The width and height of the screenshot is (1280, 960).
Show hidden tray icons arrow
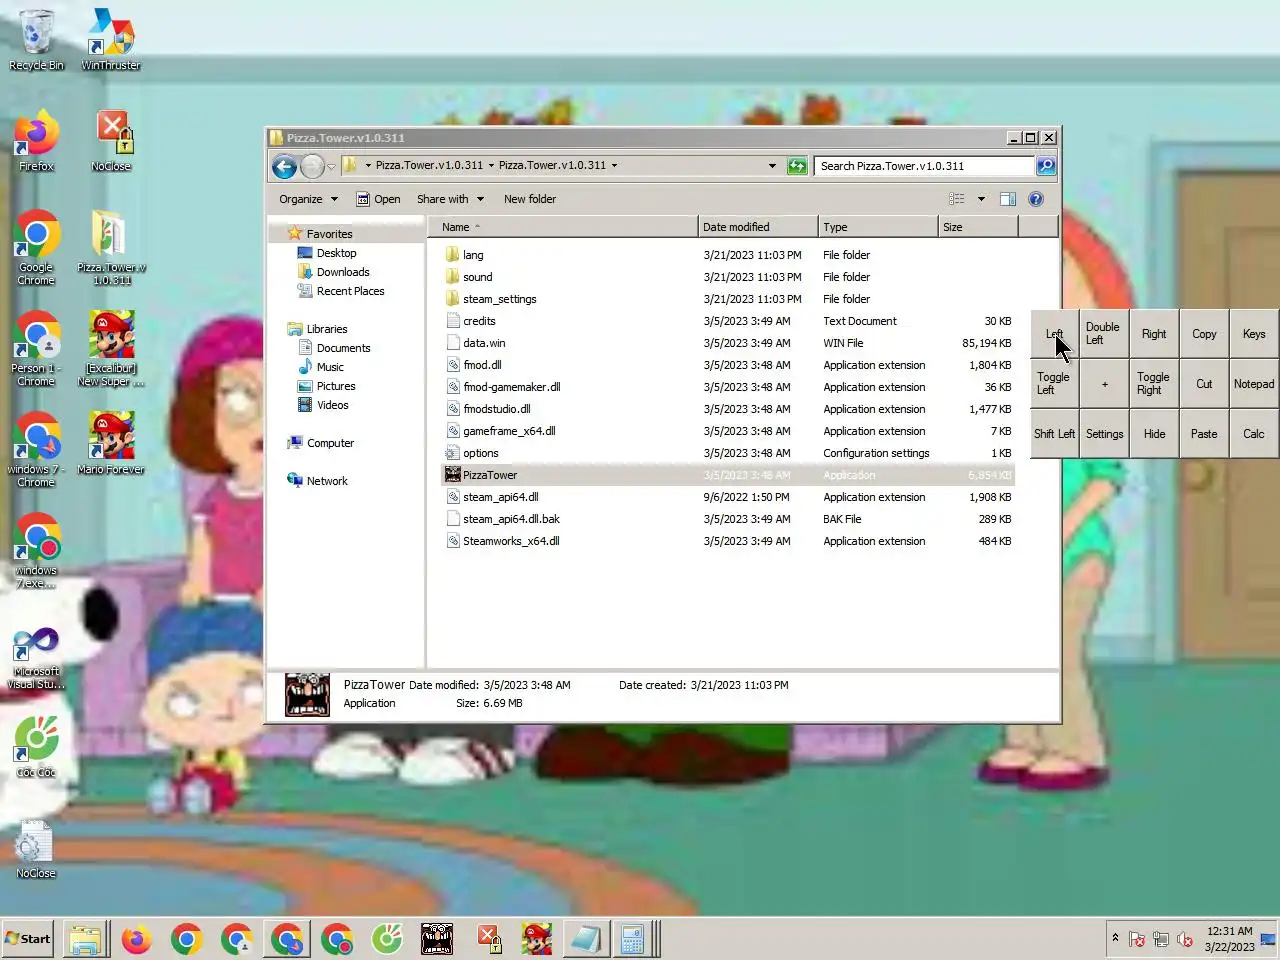[x=1115, y=939]
